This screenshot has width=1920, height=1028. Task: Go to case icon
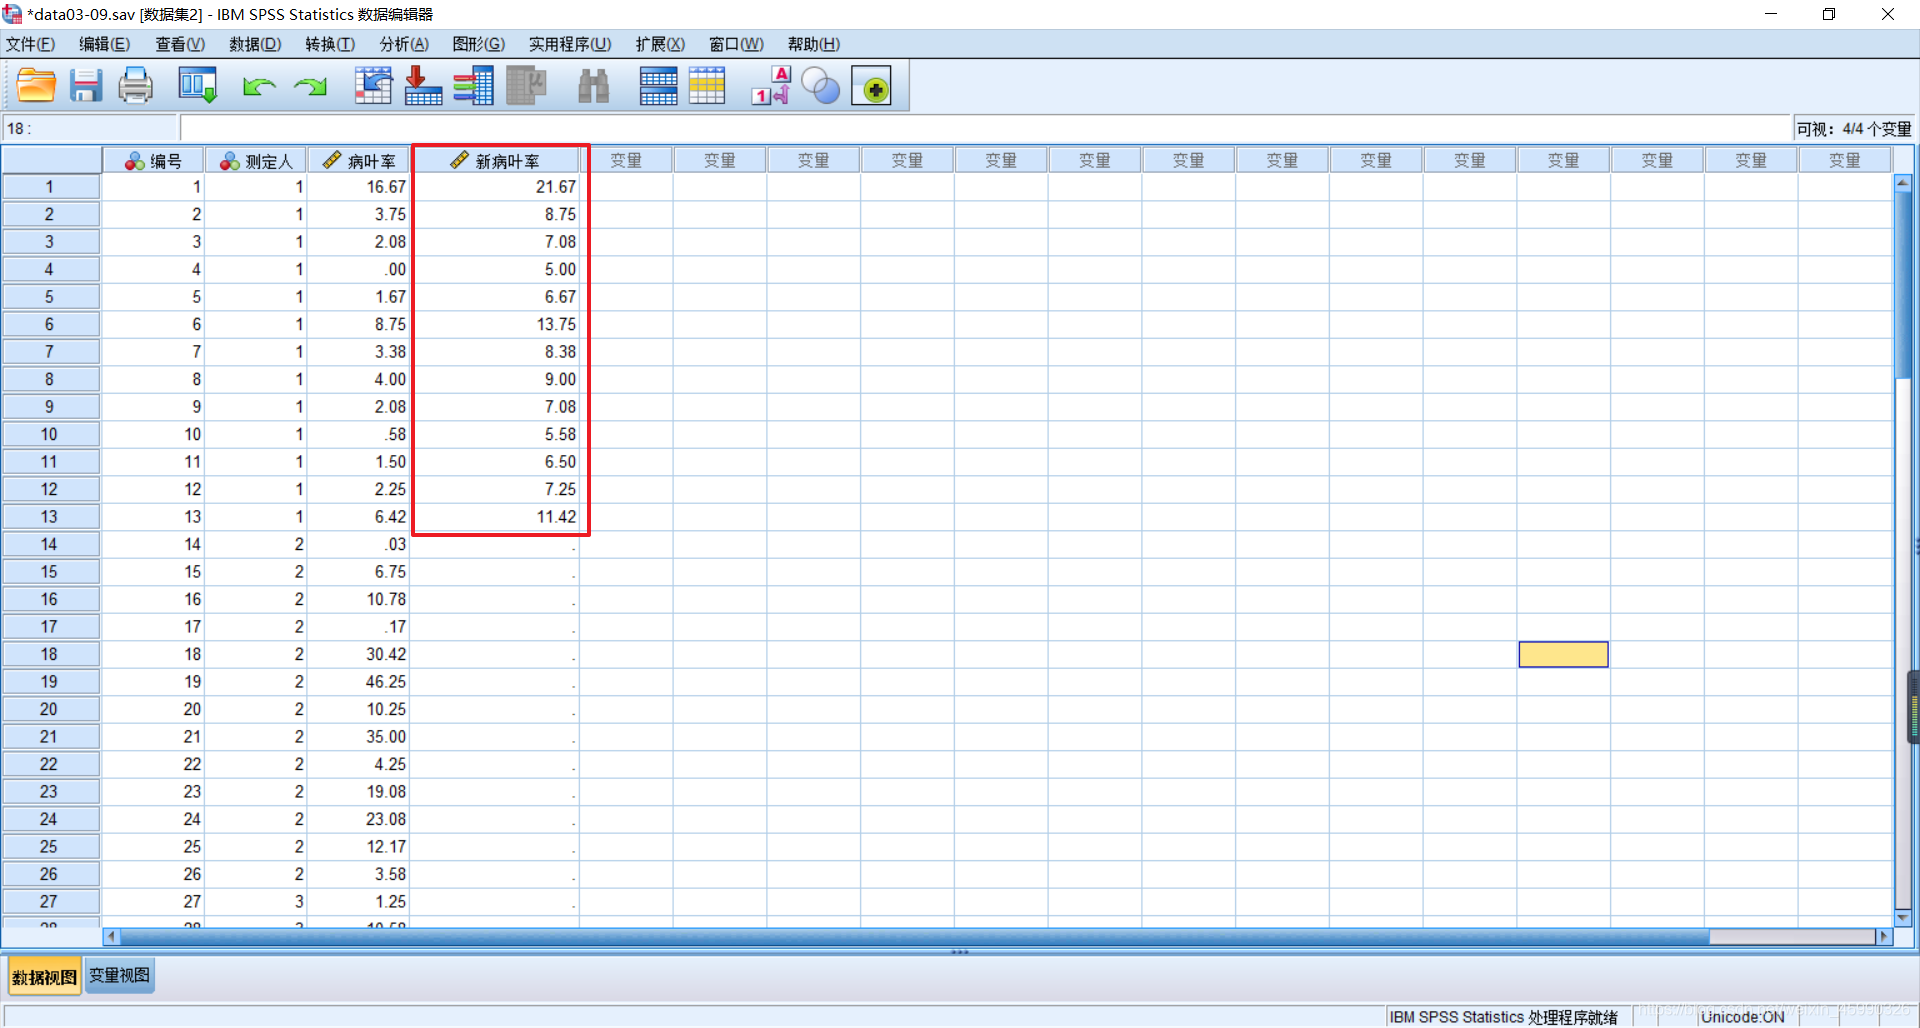(373, 86)
